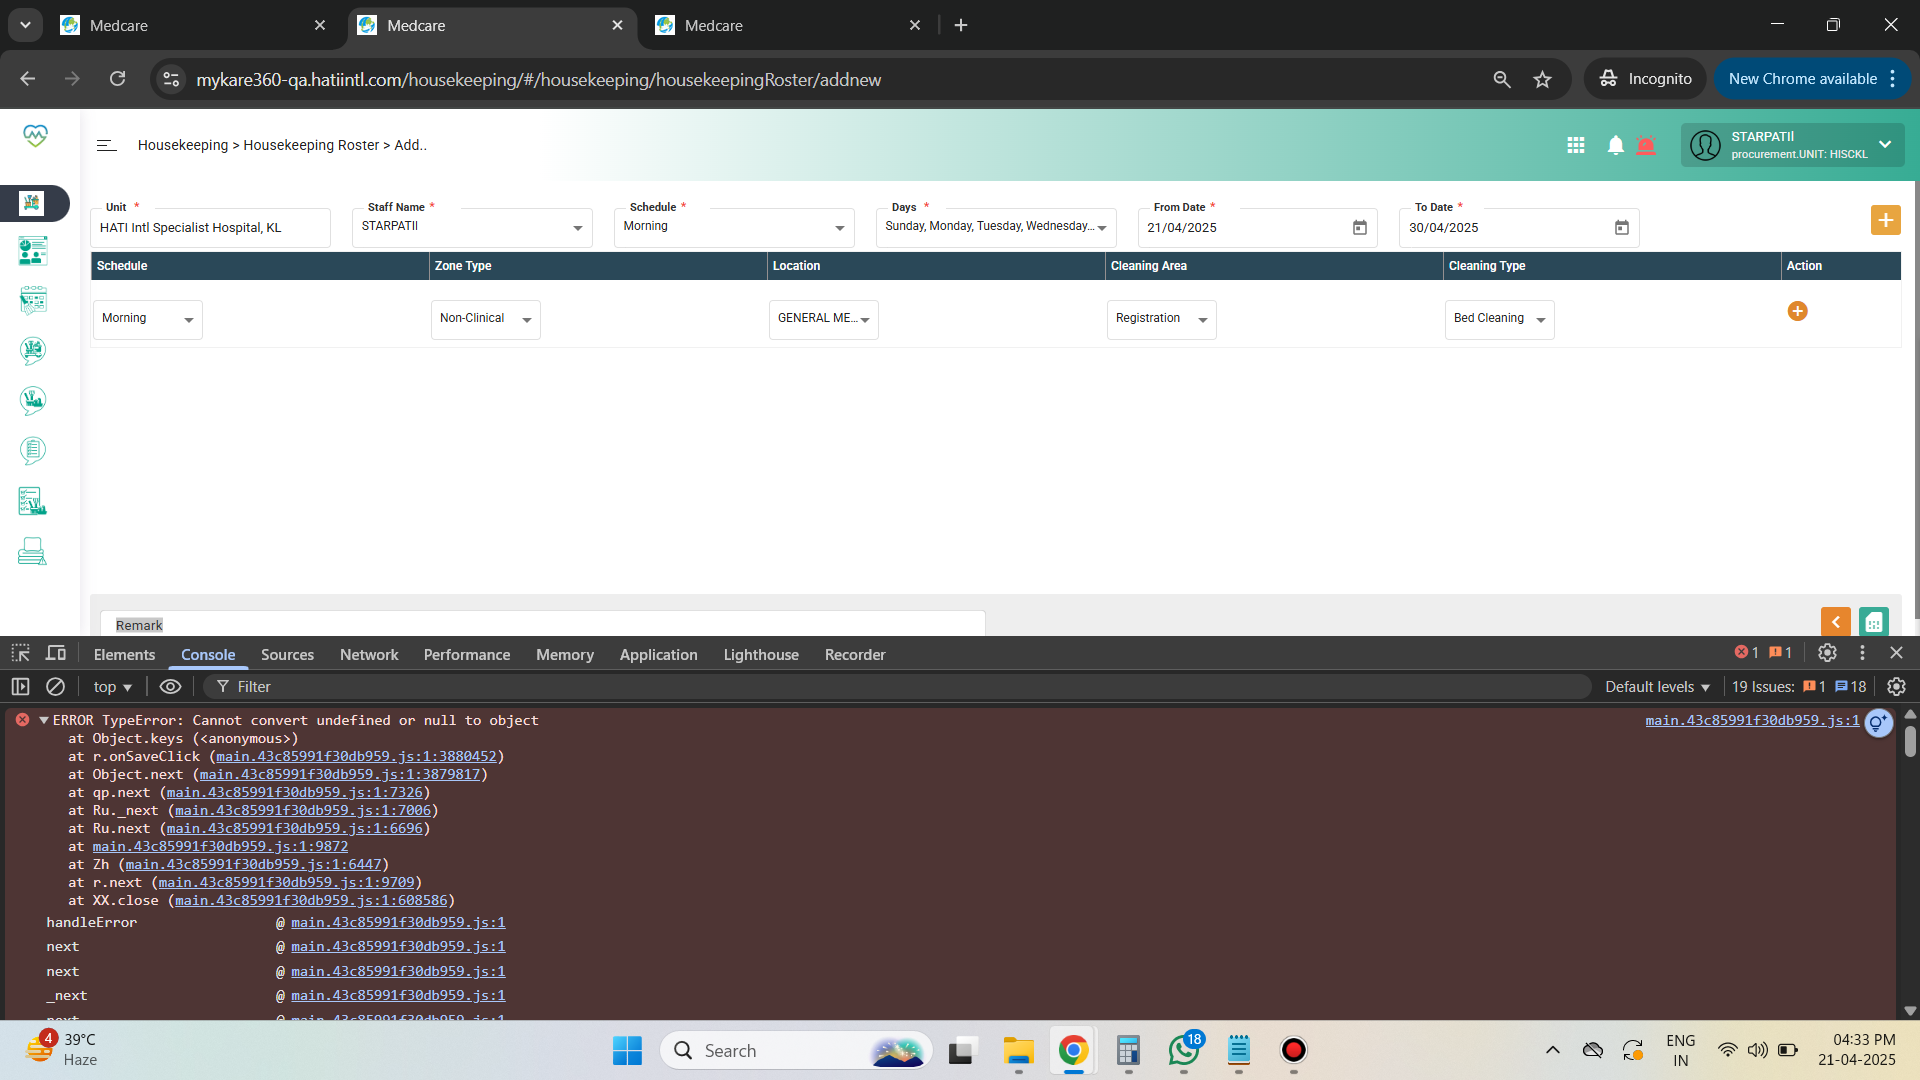Switch to the Performance tab
The width and height of the screenshot is (1920, 1080).
(x=467, y=654)
